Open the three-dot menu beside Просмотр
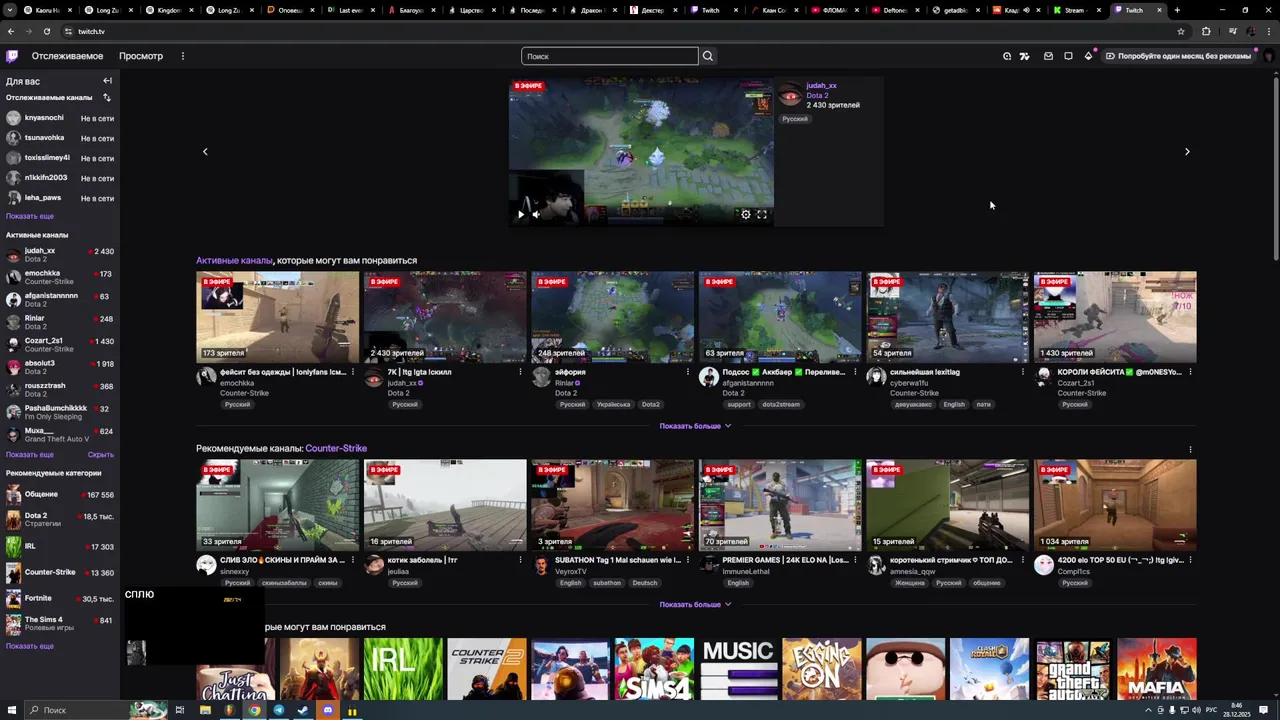 (182, 56)
